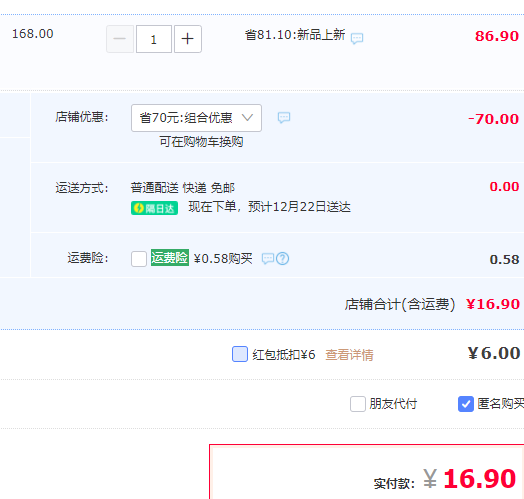Click the 实付款 ¥16.90 total amount

pyautogui.click(x=445, y=479)
